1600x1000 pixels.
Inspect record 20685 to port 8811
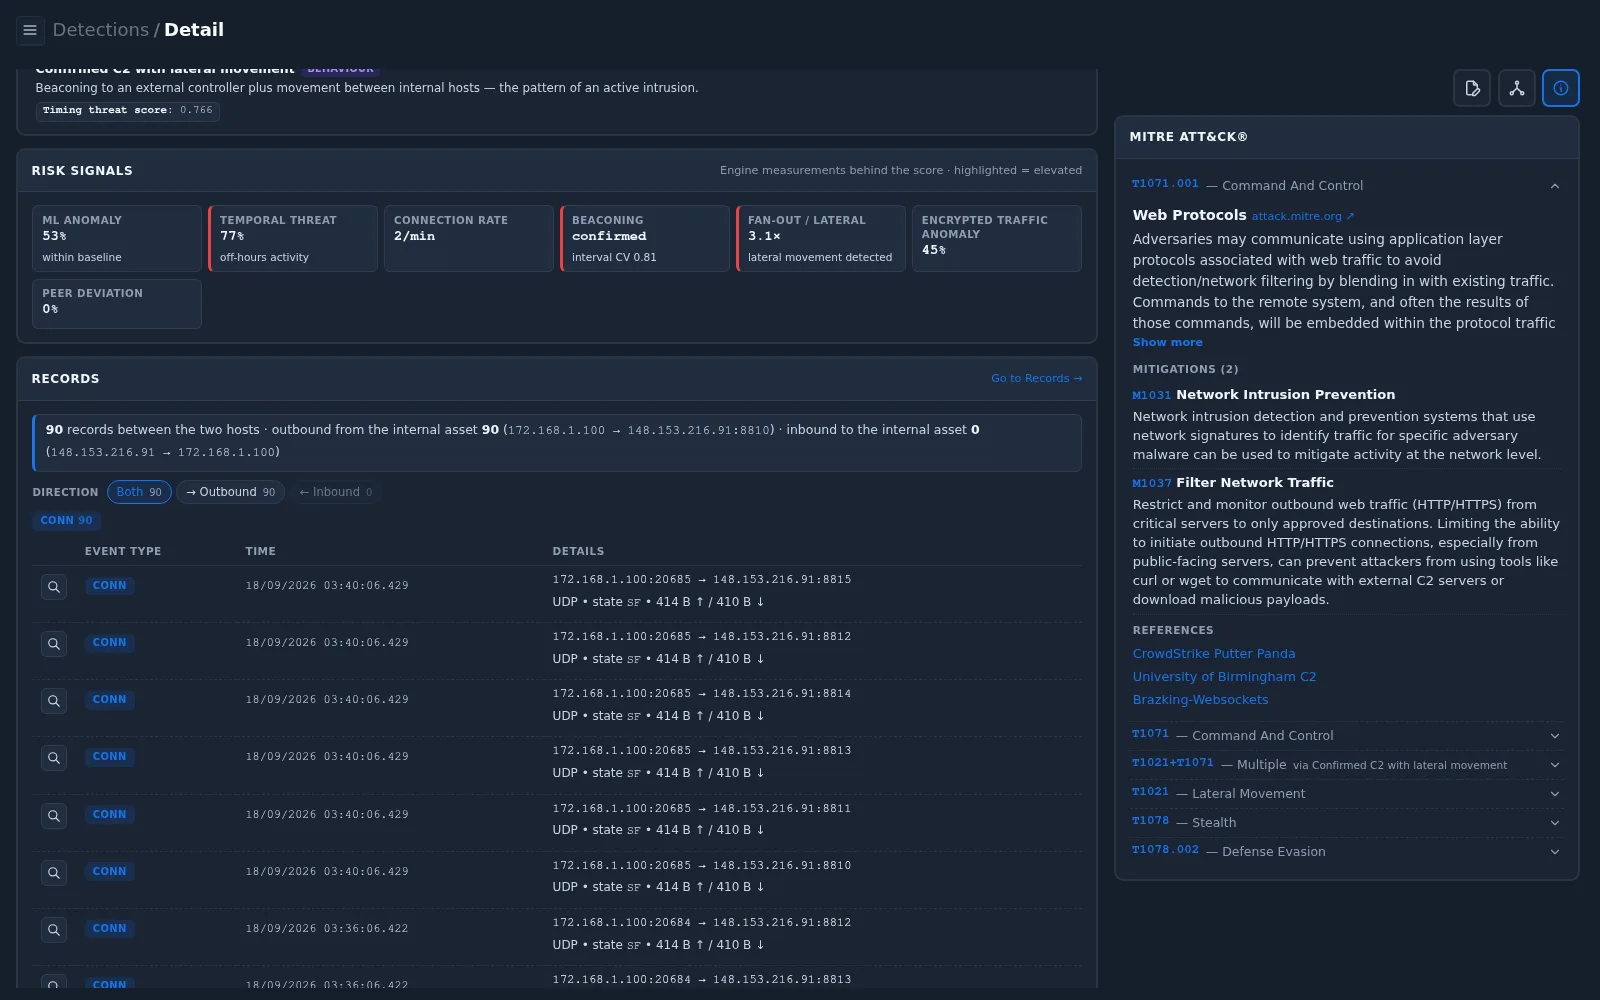(x=54, y=816)
